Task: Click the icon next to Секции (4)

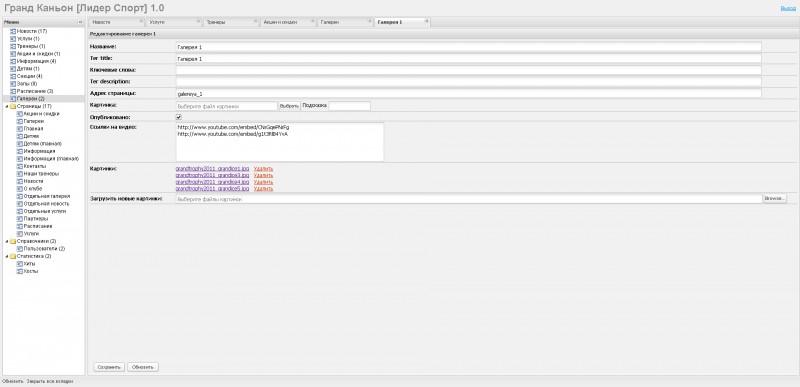Action: point(13,76)
